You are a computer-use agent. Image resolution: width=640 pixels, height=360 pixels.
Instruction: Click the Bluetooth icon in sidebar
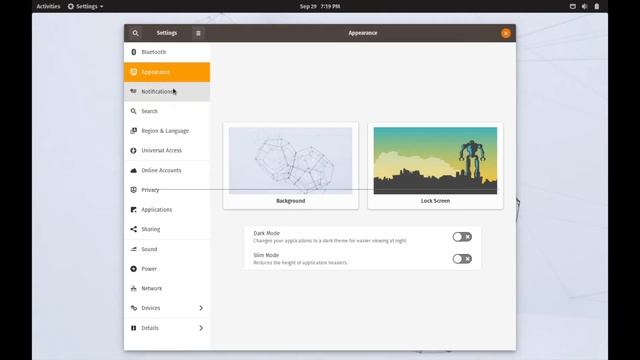(133, 52)
